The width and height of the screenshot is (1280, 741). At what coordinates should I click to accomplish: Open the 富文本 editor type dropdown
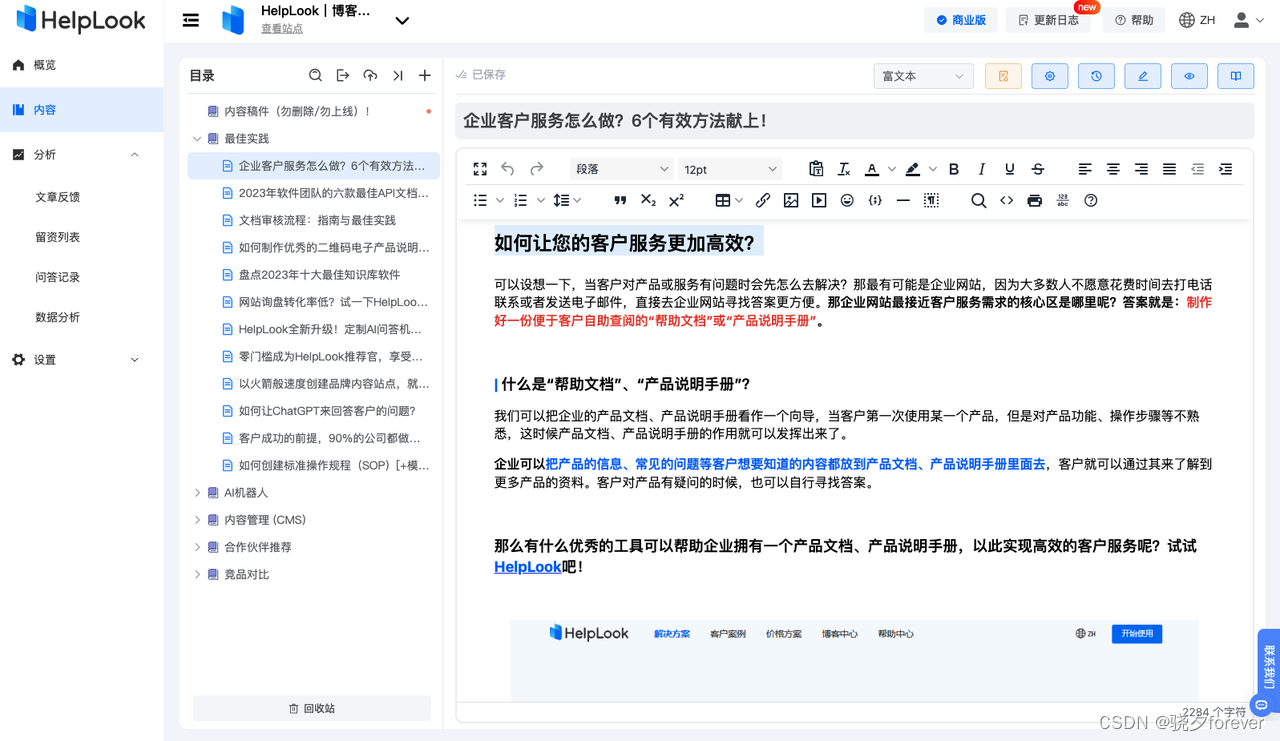coord(923,76)
